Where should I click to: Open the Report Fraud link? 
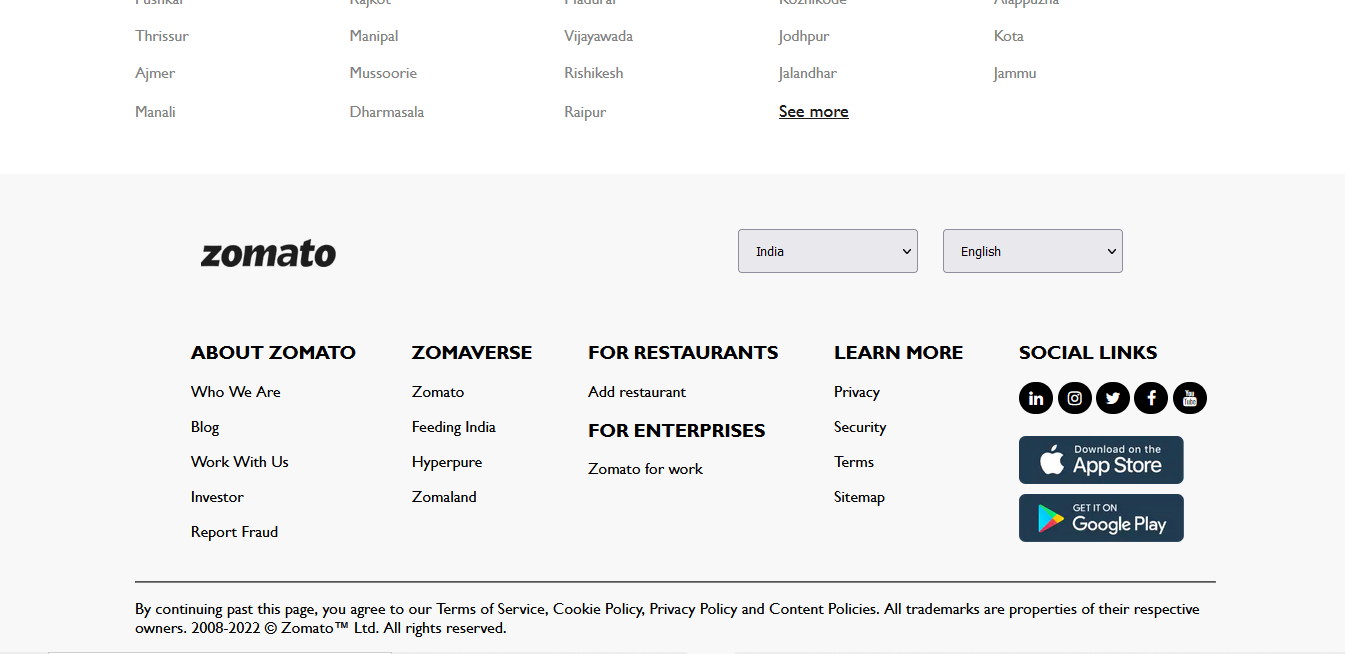click(x=234, y=532)
